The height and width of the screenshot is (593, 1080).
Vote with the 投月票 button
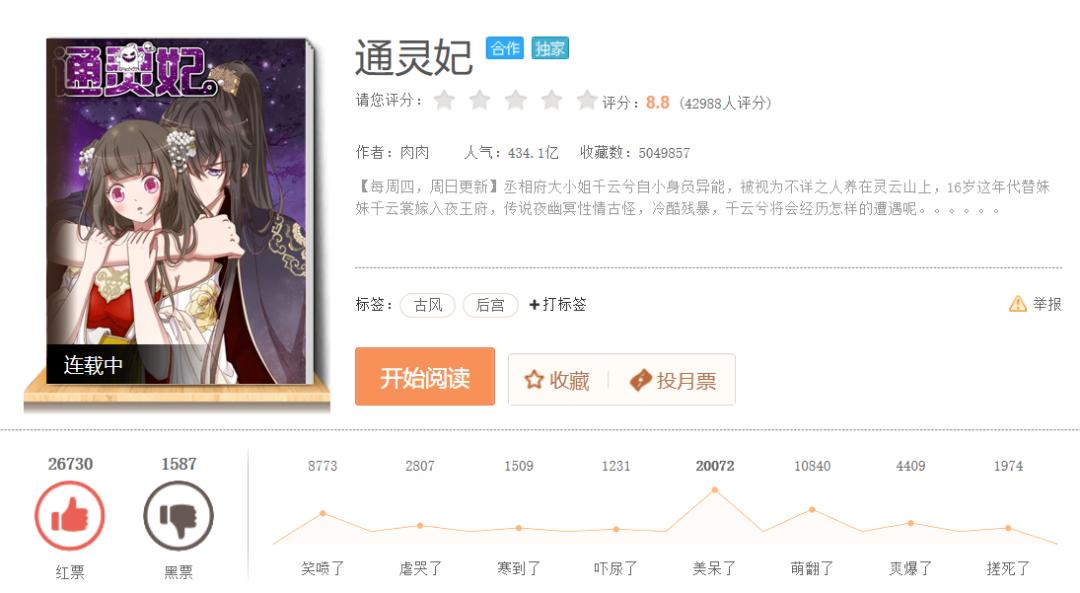[673, 380]
